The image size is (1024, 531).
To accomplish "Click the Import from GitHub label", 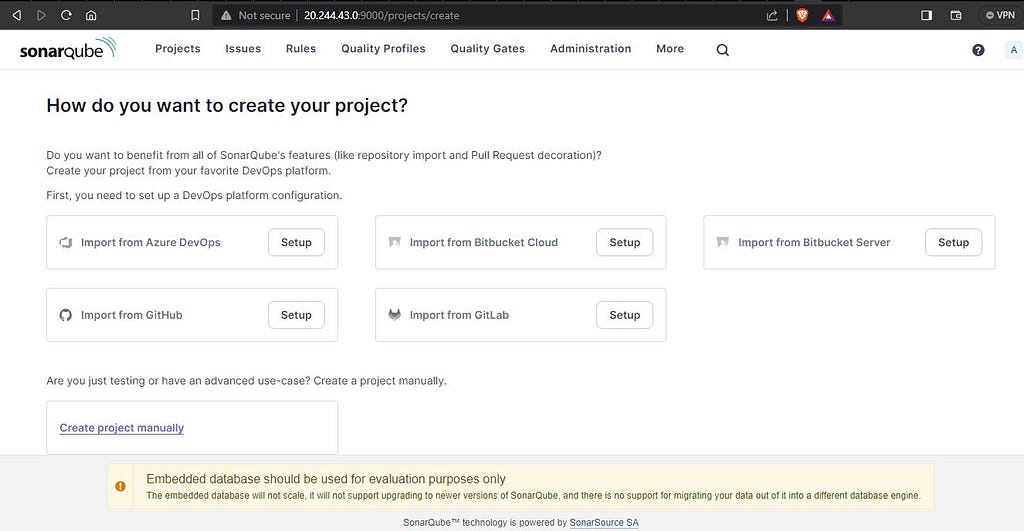I will [132, 315].
